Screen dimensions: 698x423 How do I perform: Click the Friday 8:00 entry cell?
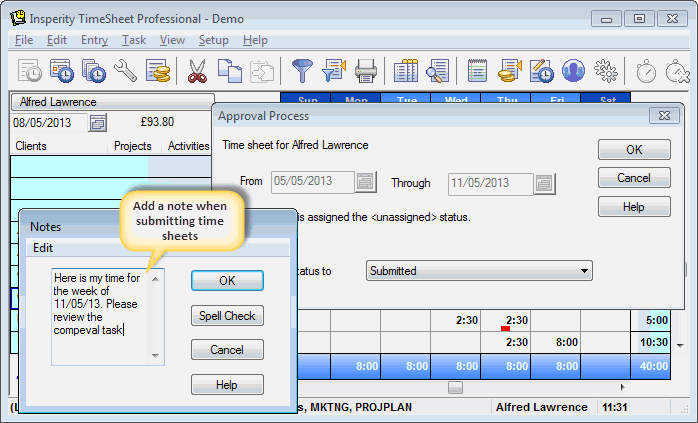pyautogui.click(x=555, y=342)
